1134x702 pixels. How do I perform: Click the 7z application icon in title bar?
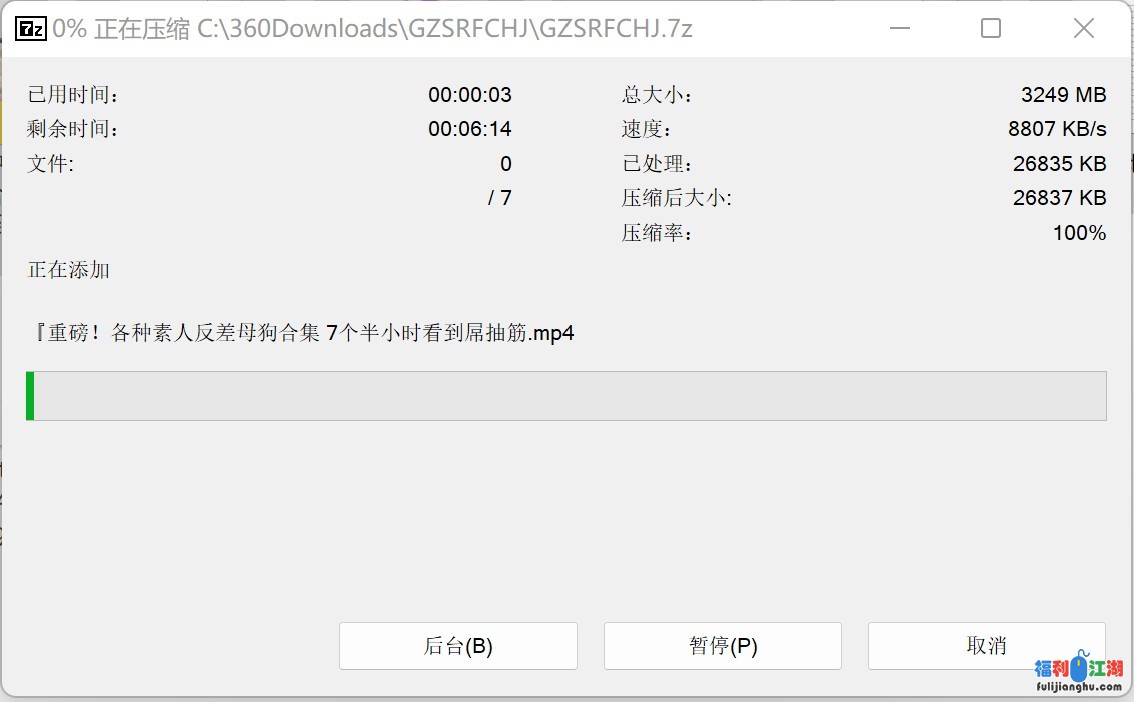(x=30, y=29)
